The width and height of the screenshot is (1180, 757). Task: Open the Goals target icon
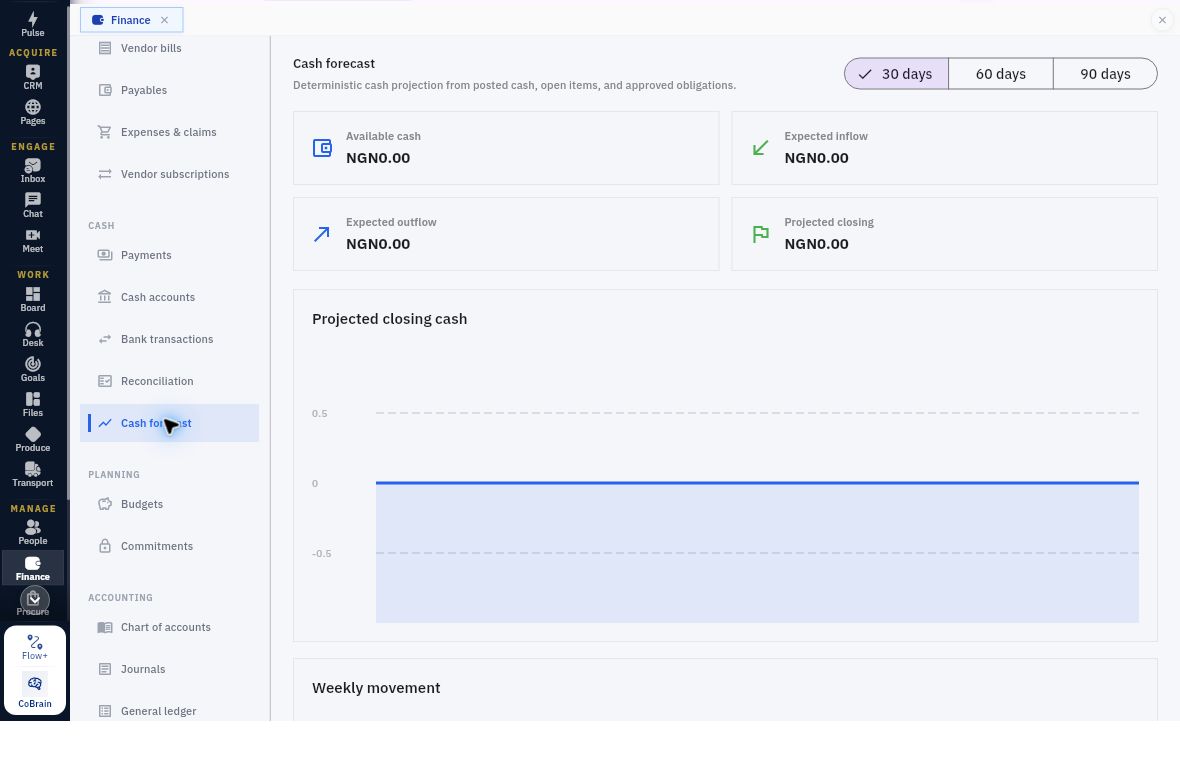(32, 369)
